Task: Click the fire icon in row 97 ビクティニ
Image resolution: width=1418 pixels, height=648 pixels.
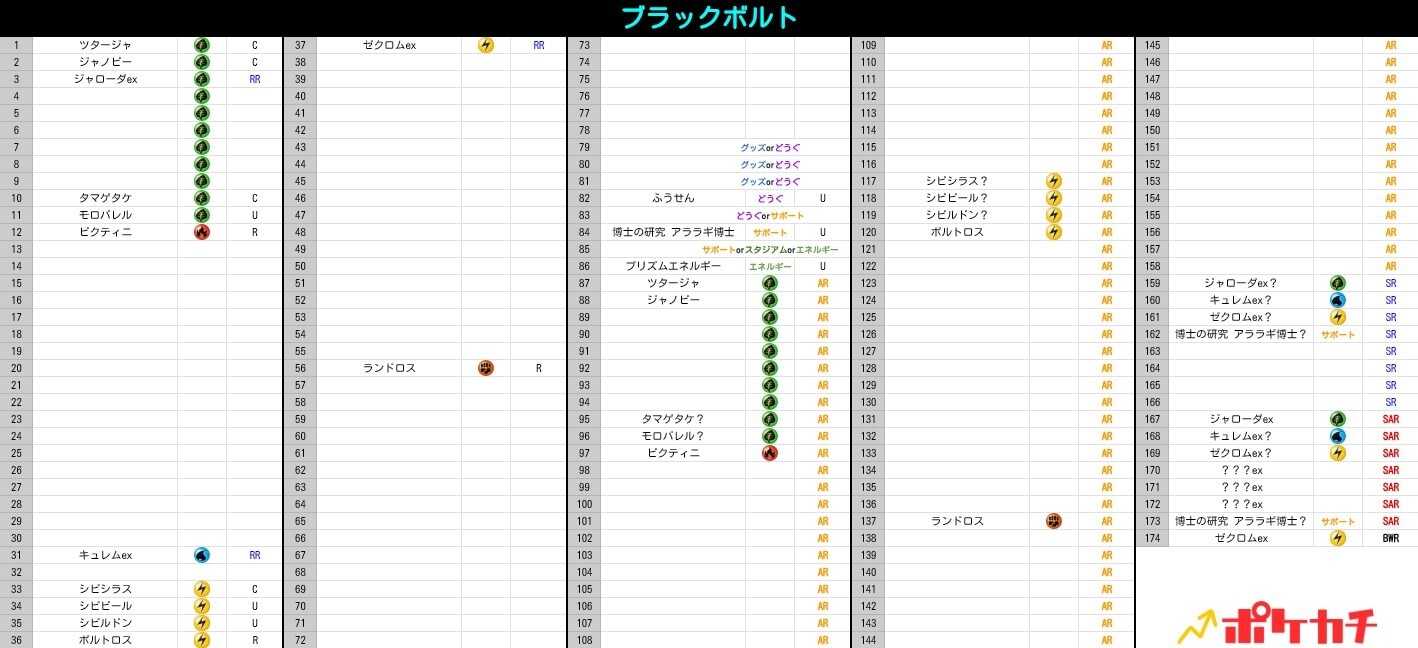Action: [x=770, y=453]
